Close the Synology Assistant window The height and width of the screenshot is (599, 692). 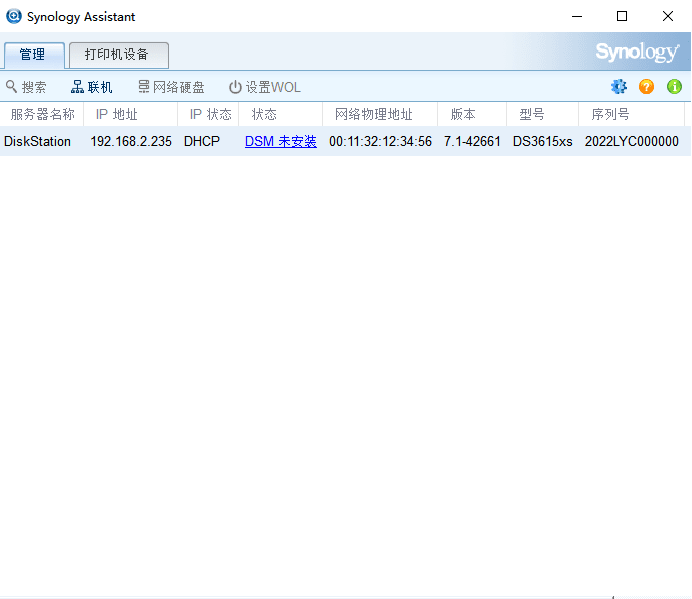tap(668, 16)
